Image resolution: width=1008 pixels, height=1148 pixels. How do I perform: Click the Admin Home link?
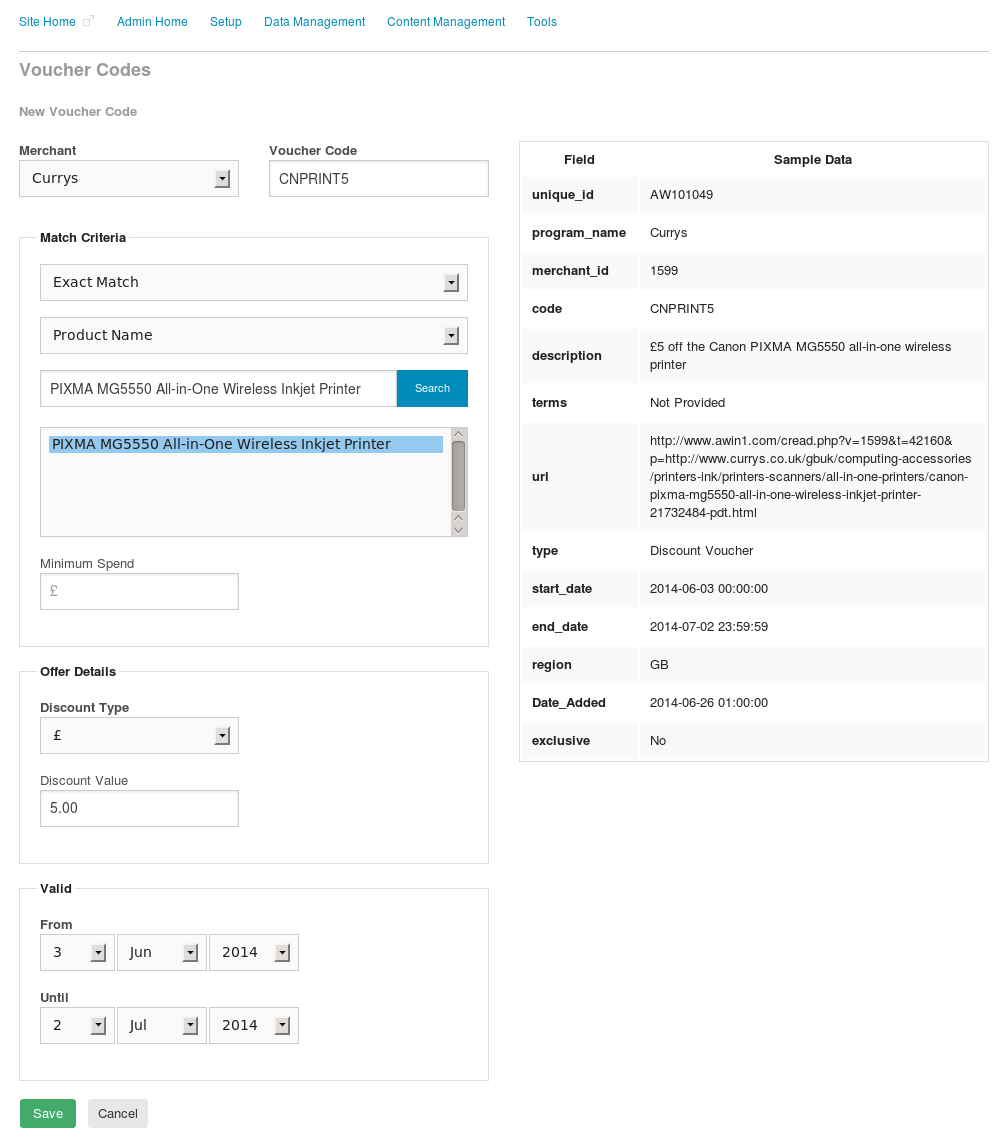tap(152, 22)
